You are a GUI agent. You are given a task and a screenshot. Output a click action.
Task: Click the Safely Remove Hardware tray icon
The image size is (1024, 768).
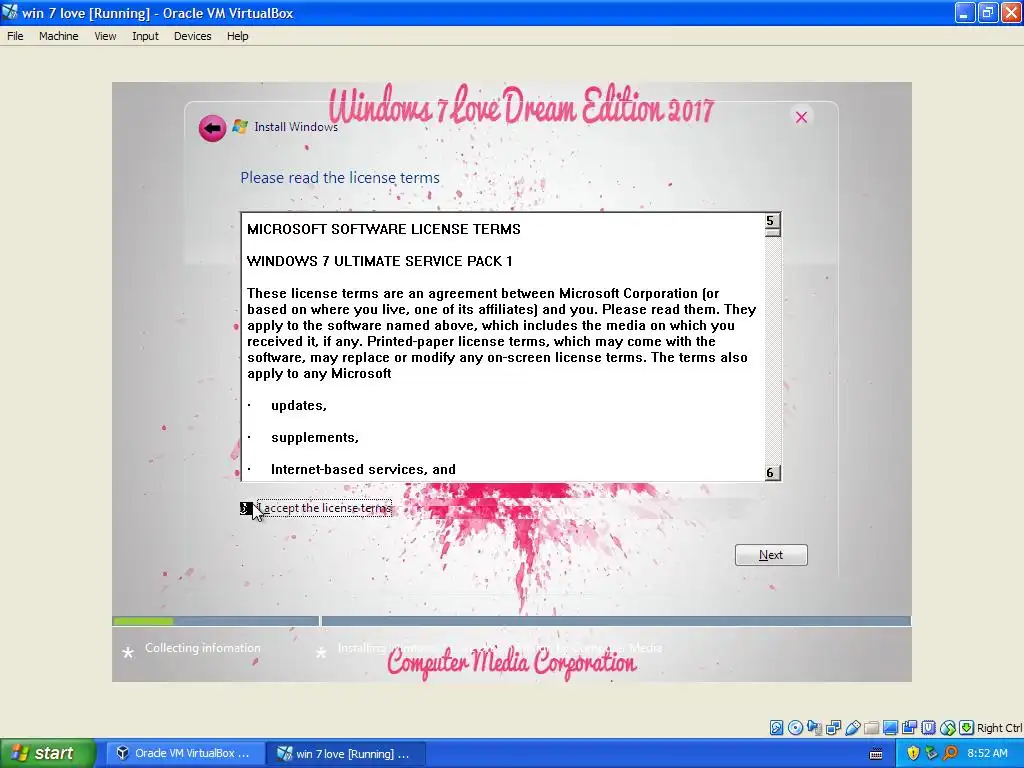tap(931, 753)
